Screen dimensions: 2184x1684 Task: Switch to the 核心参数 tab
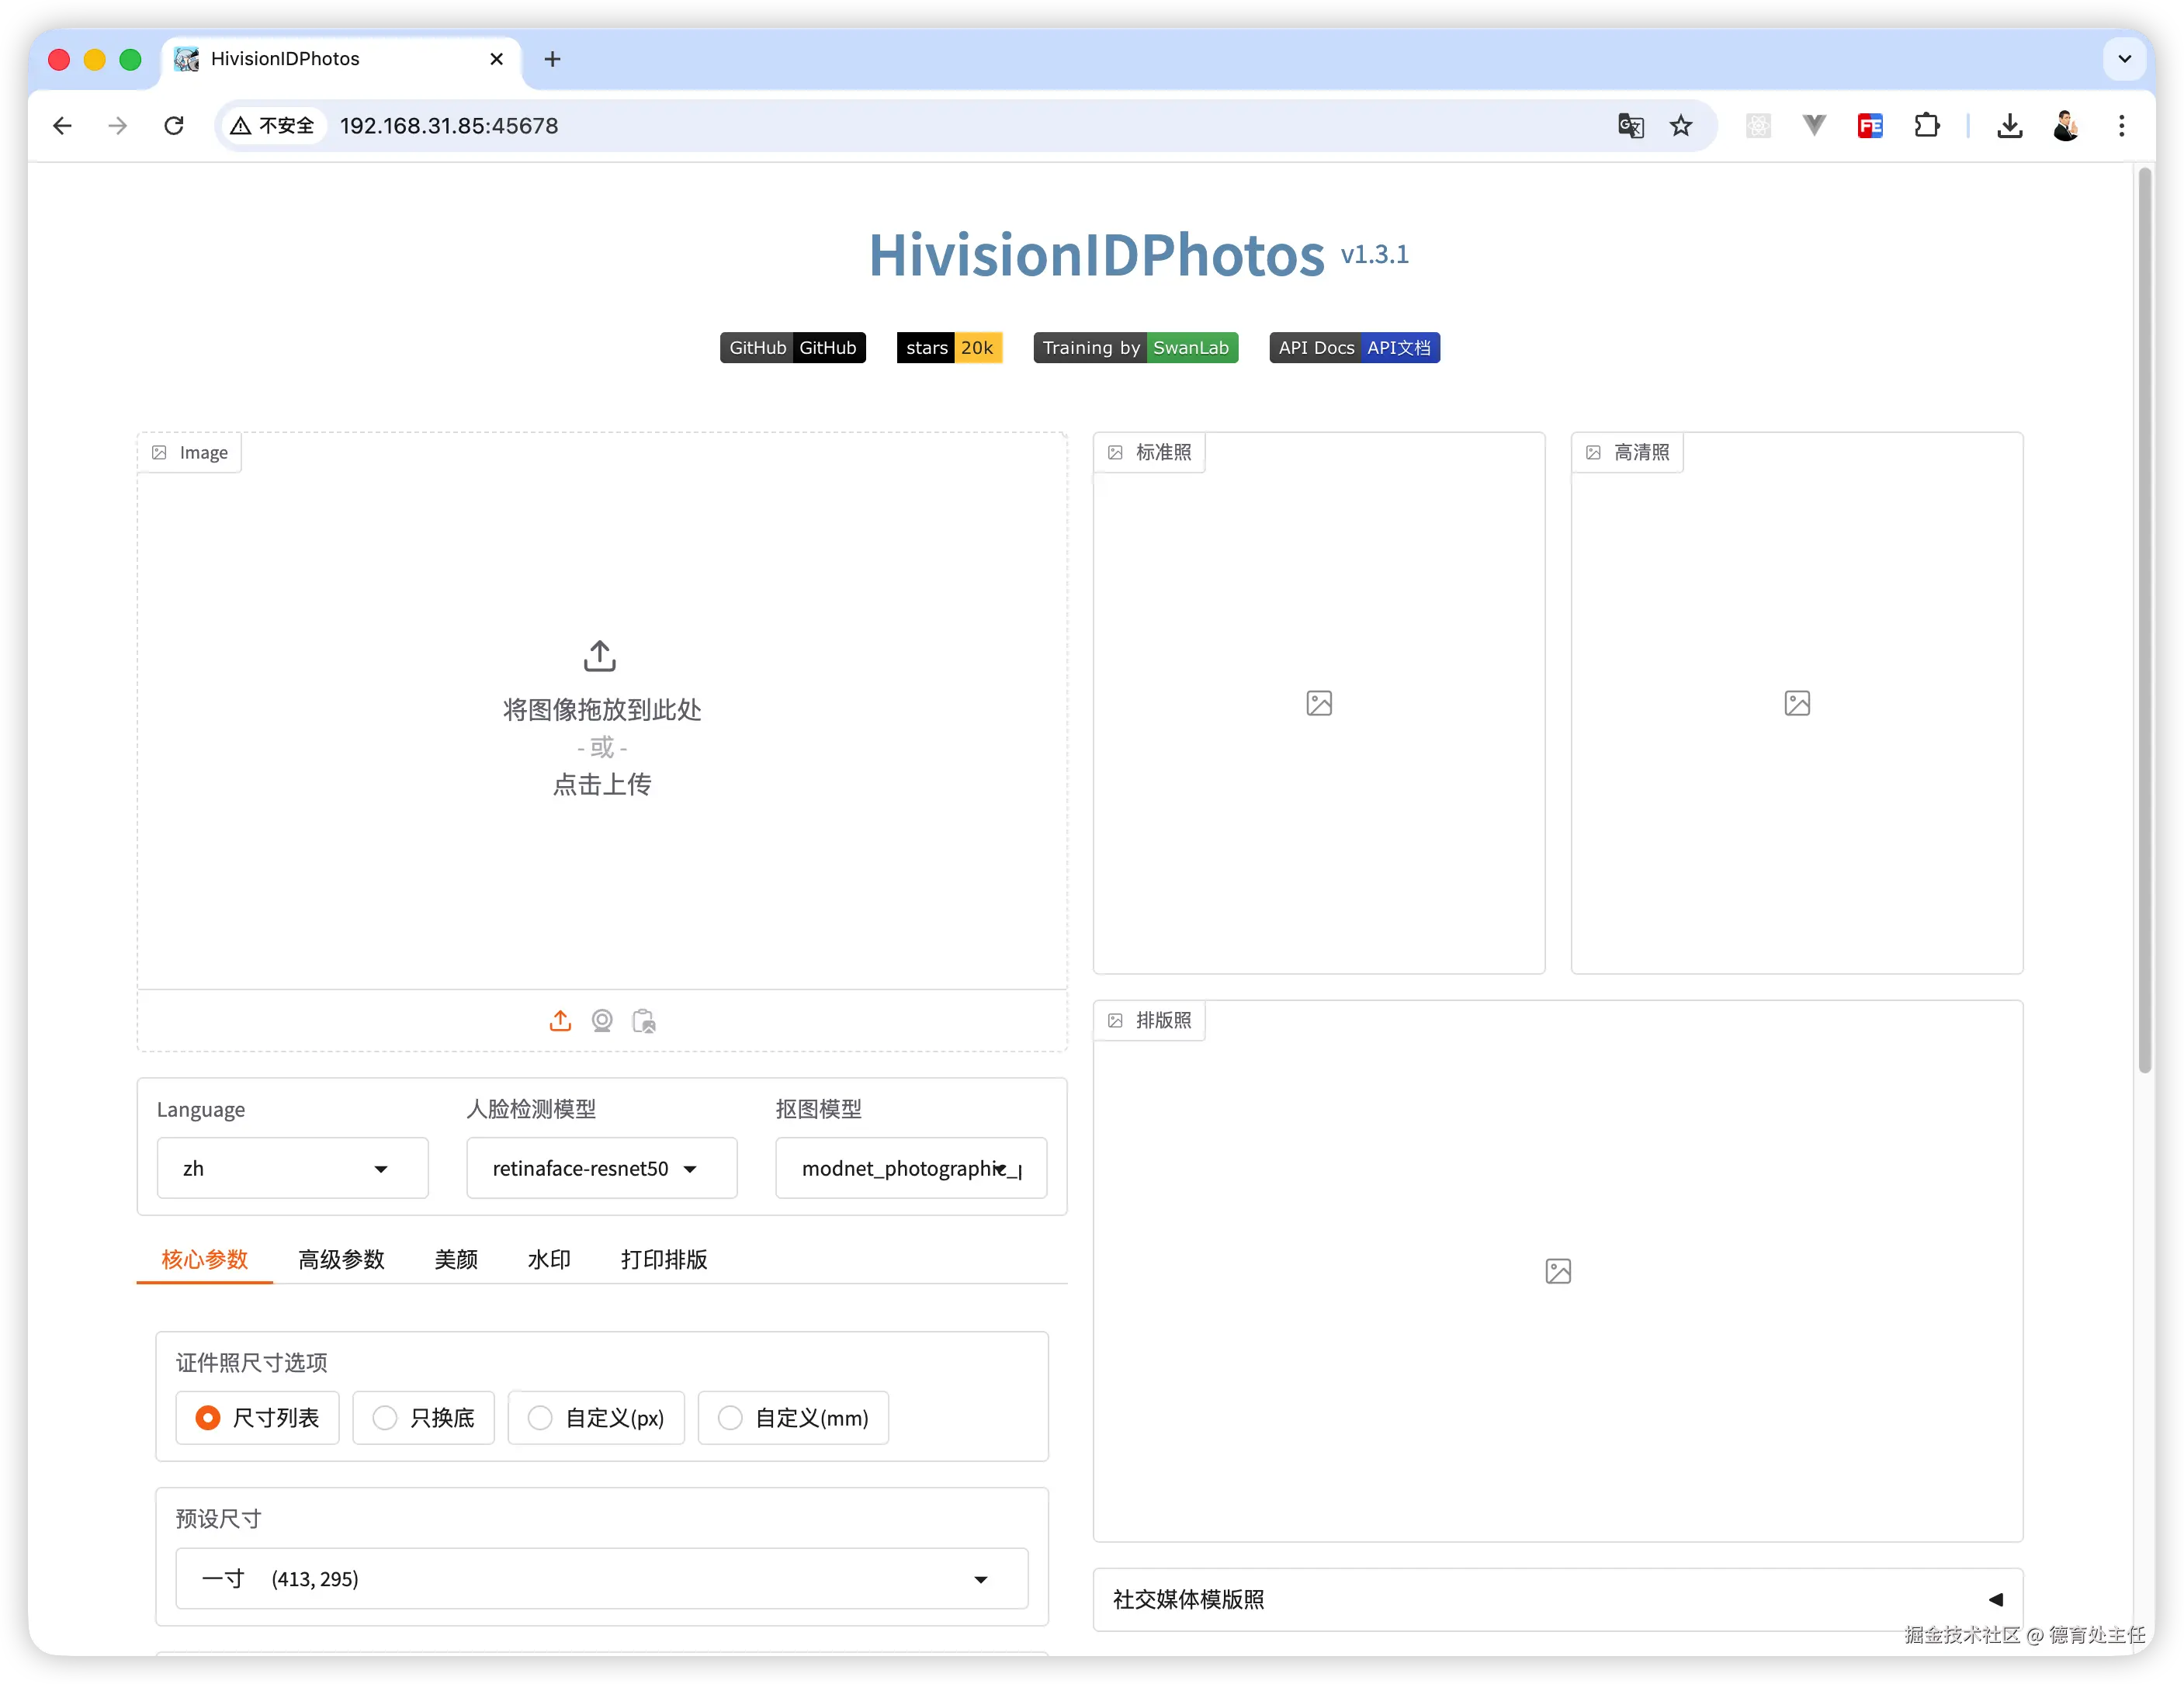click(x=205, y=1259)
